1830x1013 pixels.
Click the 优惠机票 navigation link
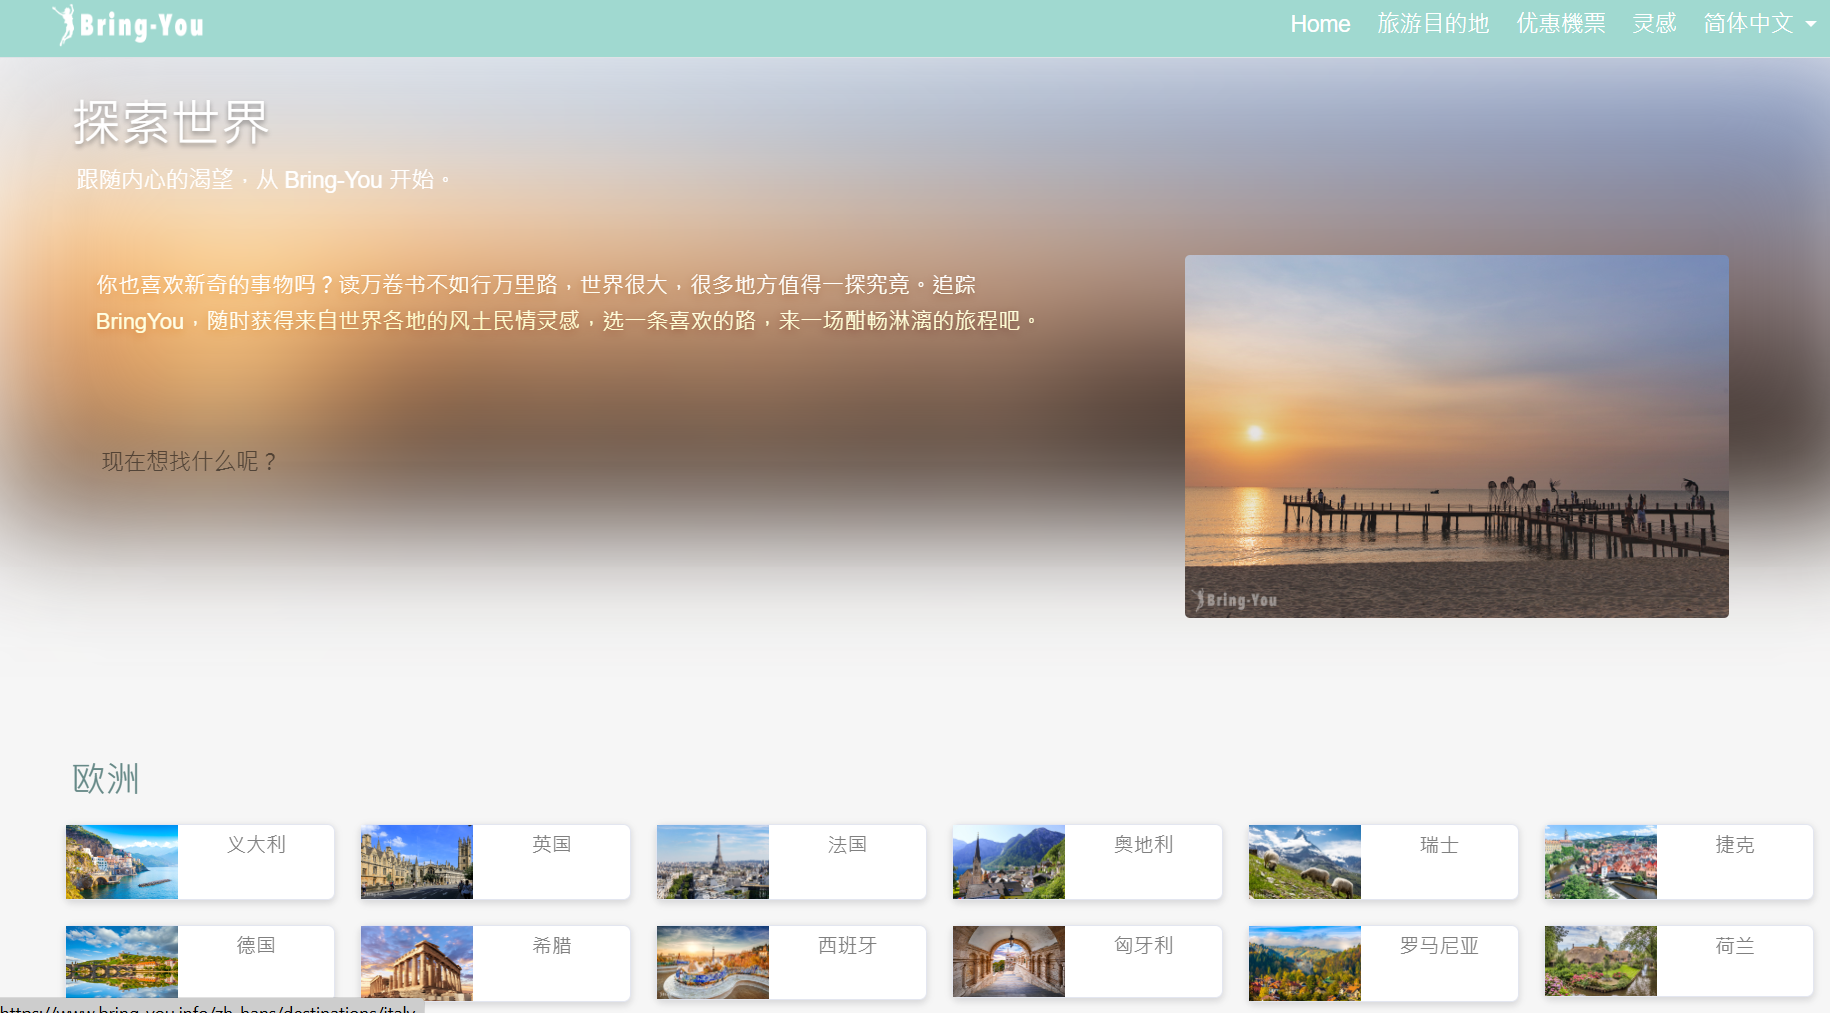point(1560,24)
